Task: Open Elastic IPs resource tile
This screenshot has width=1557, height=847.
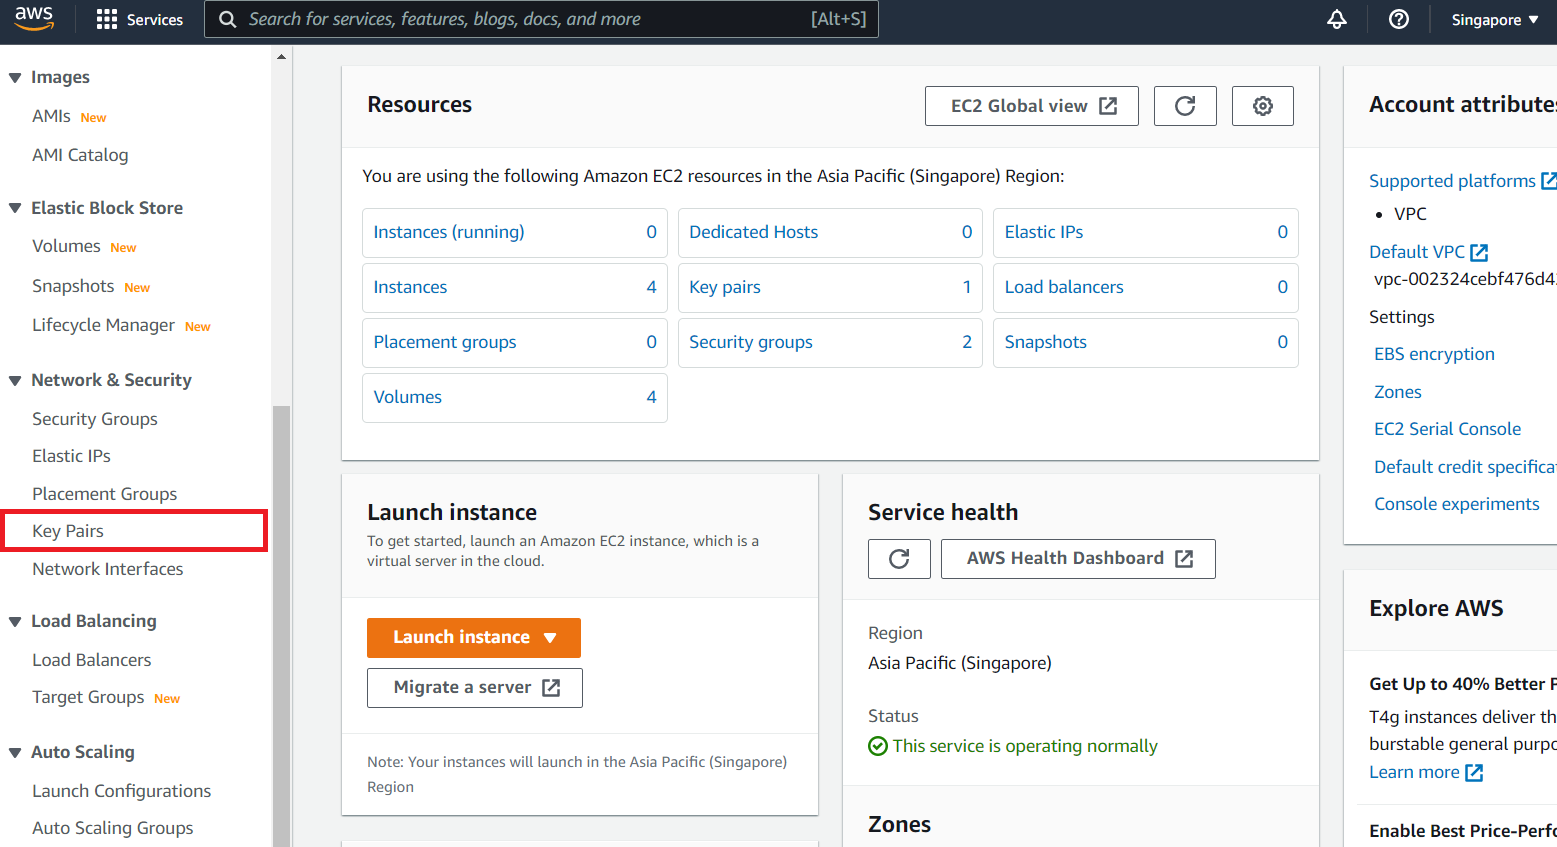Action: tap(1146, 233)
